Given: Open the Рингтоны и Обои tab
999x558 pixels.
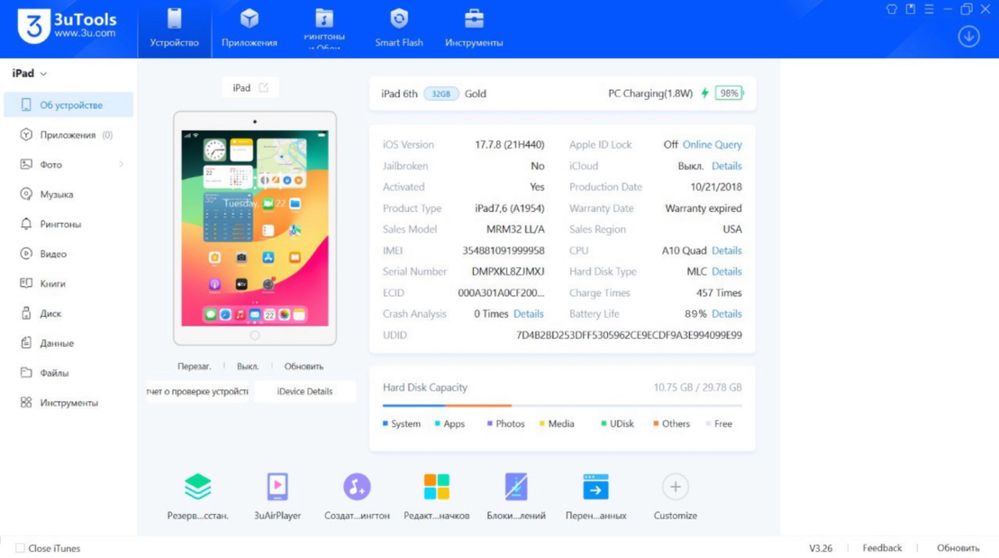Looking at the screenshot, I should pyautogui.click(x=324, y=29).
